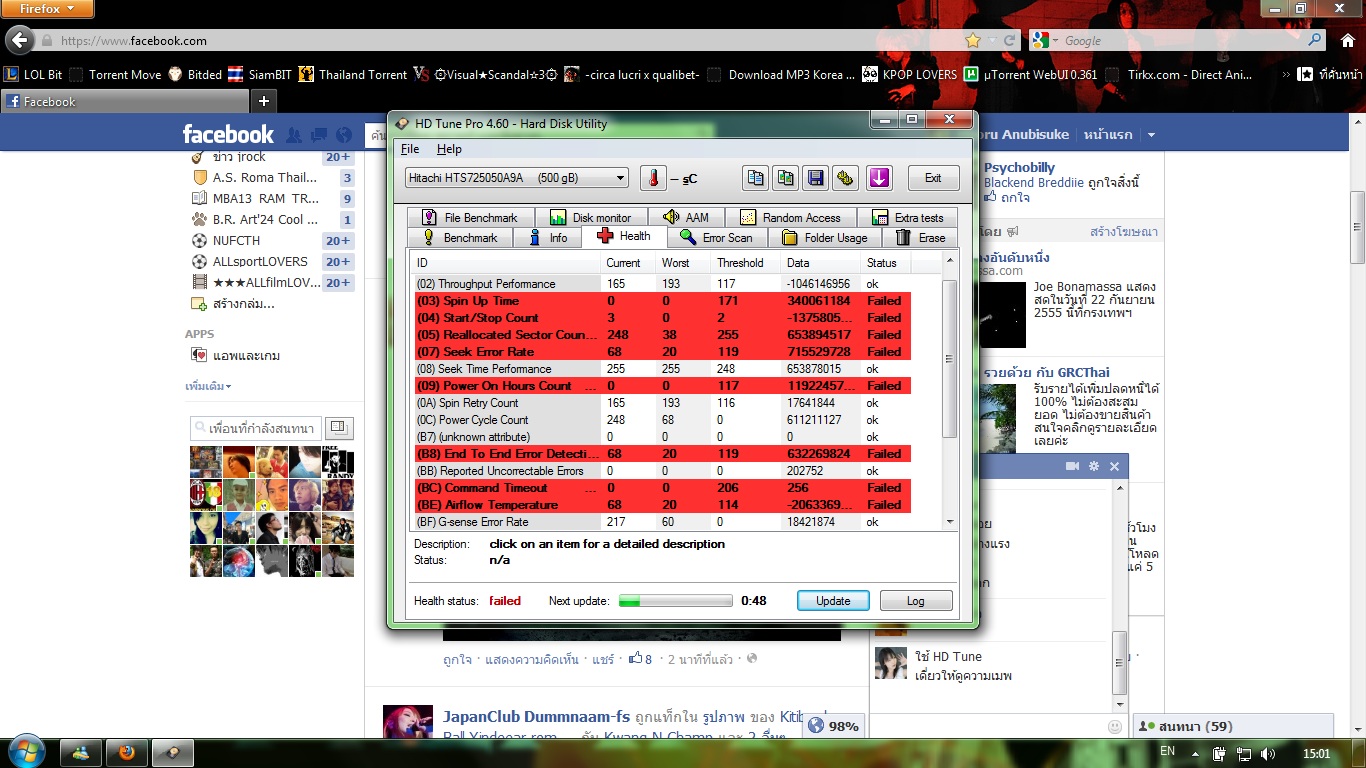Click the Next update progress bar
The width and height of the screenshot is (1366, 768).
pyautogui.click(x=675, y=601)
